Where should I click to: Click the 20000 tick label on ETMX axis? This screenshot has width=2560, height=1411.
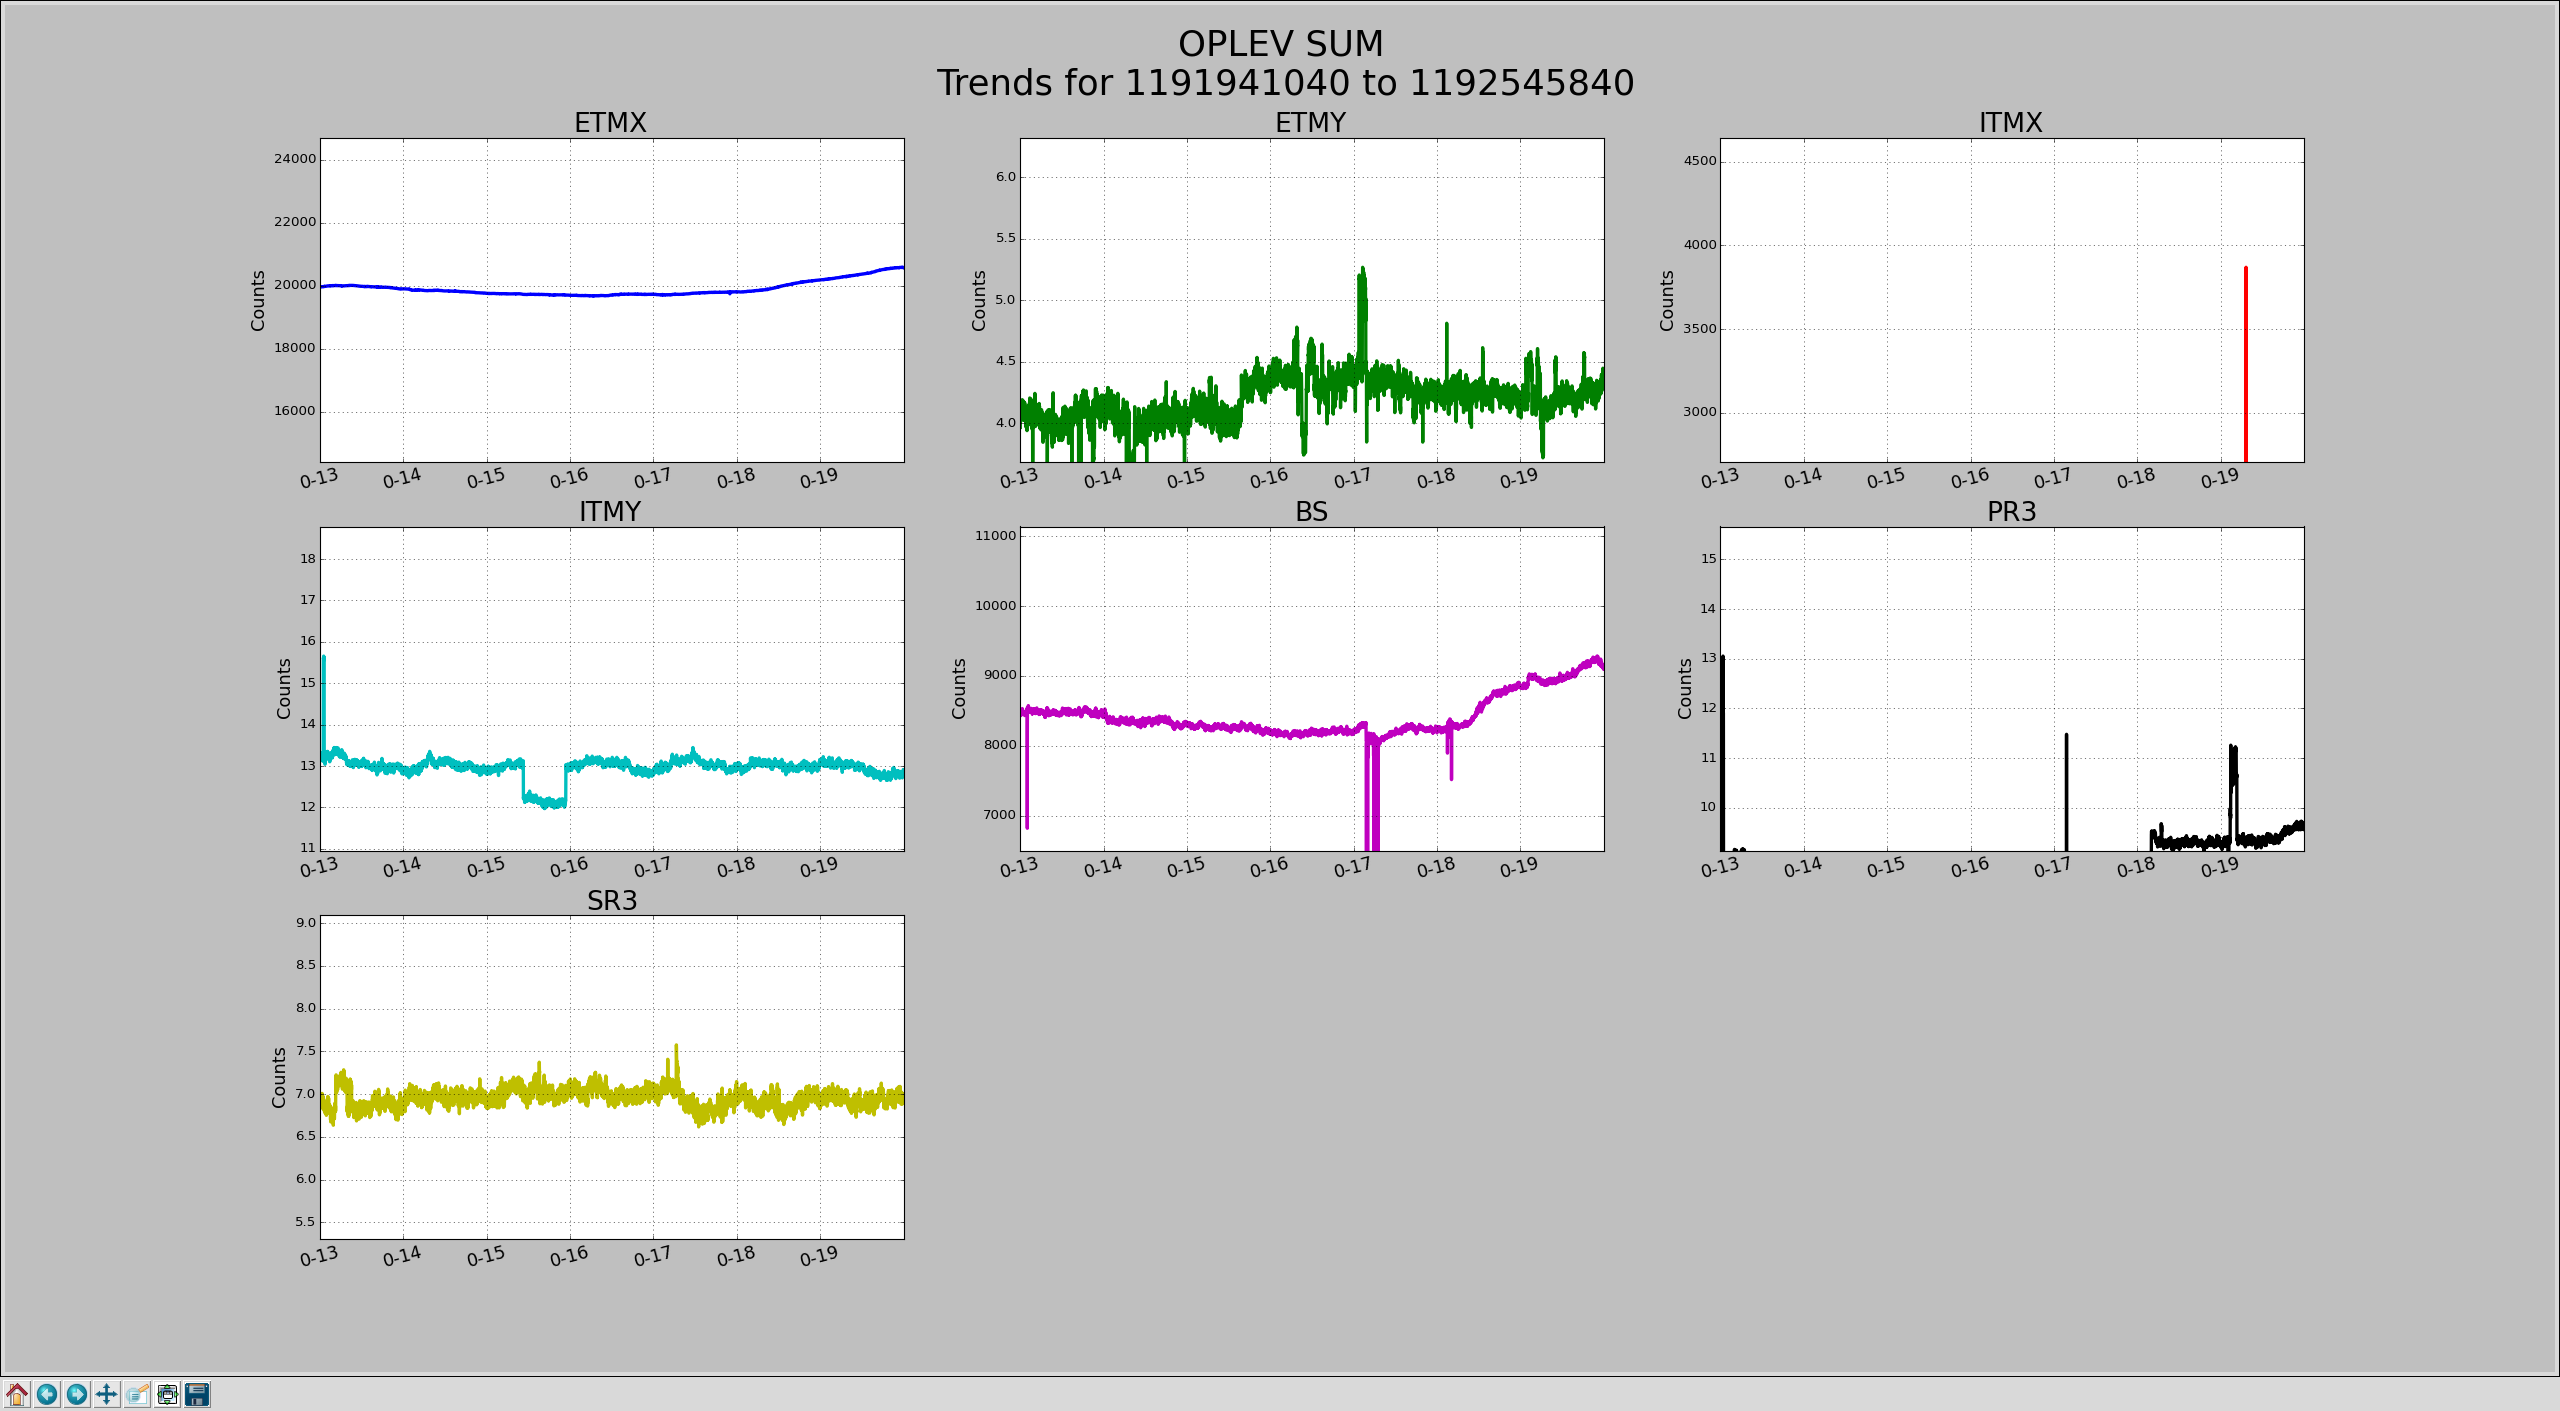point(295,285)
